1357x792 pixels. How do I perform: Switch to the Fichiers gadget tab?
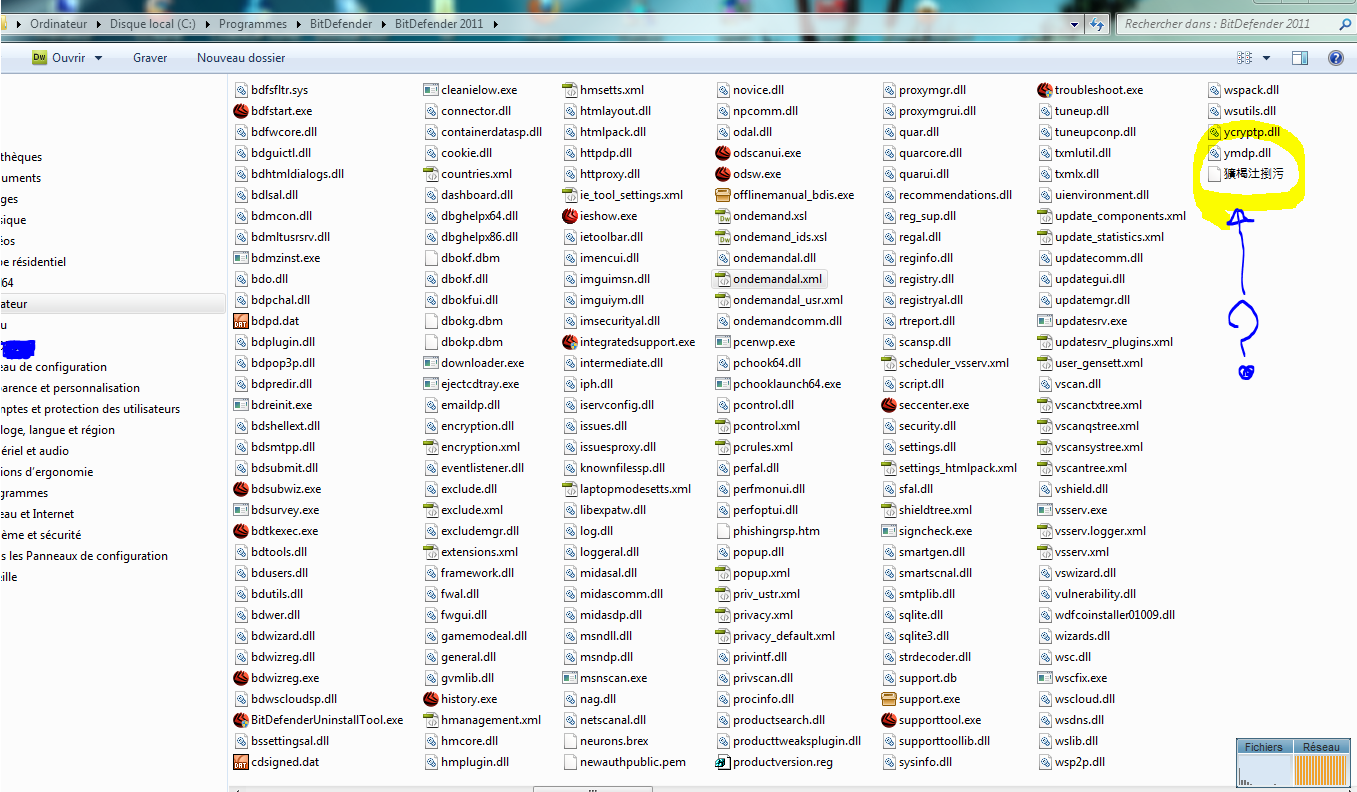(1264, 747)
